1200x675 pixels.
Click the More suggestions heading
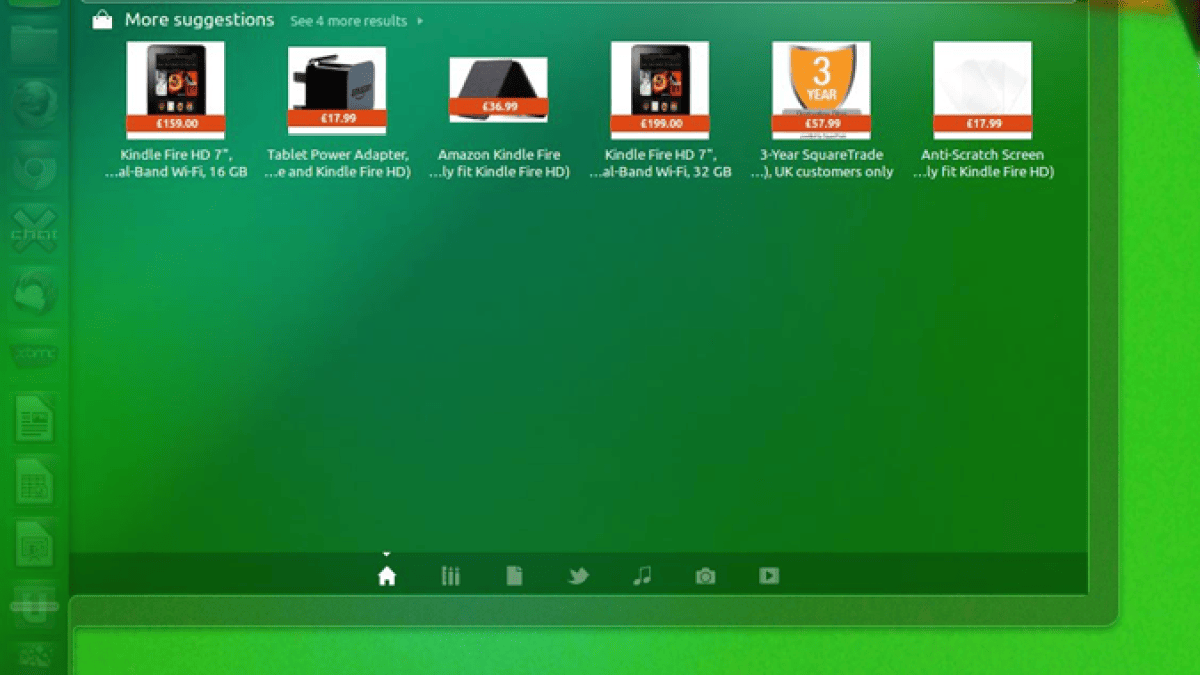coord(199,20)
